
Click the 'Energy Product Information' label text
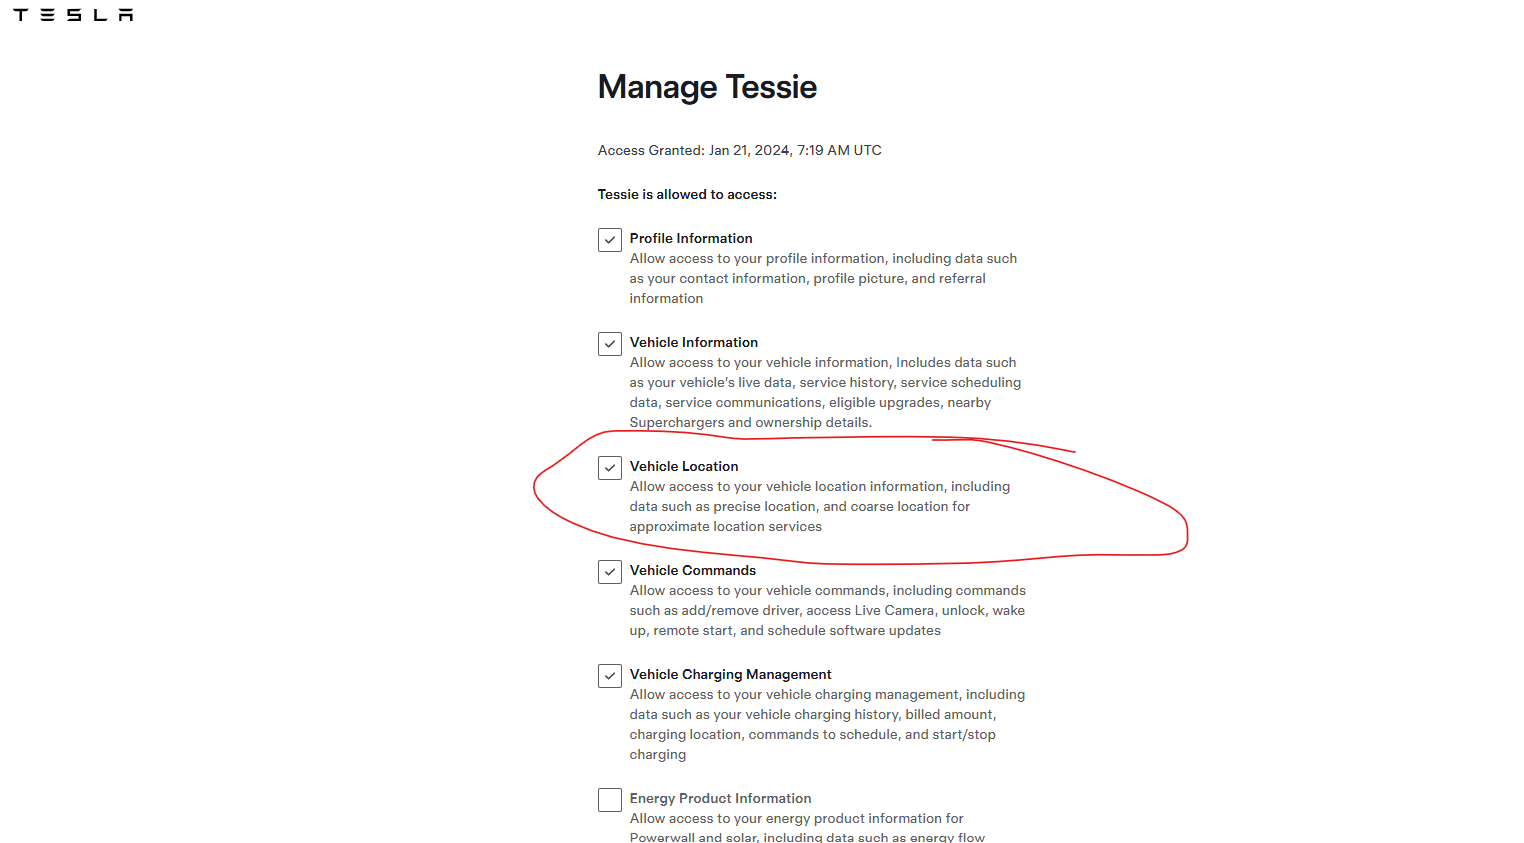(x=720, y=798)
